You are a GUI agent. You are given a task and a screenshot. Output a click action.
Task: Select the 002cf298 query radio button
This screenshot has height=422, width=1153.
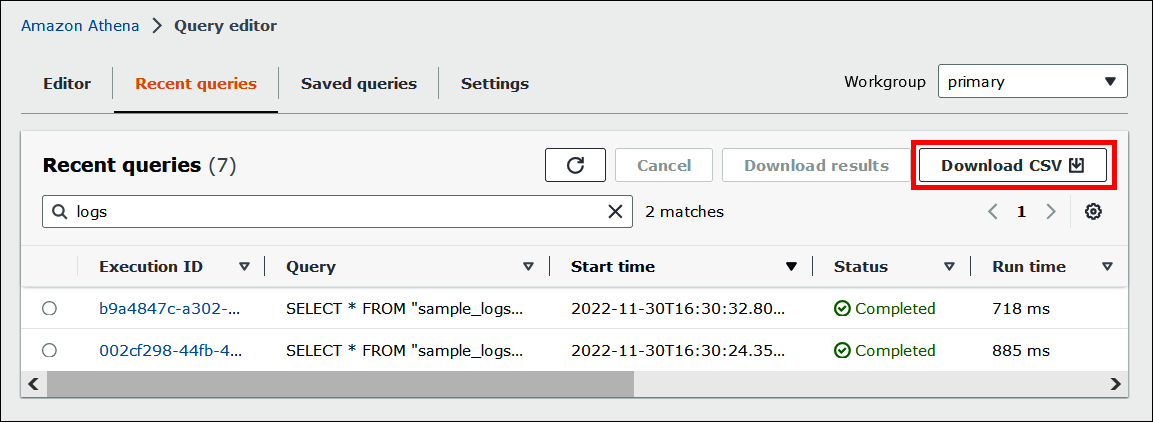(49, 351)
